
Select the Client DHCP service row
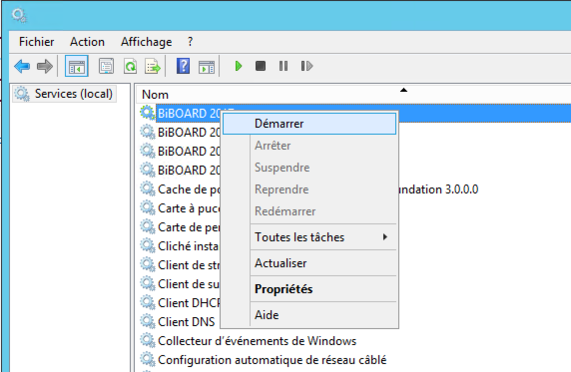click(189, 303)
